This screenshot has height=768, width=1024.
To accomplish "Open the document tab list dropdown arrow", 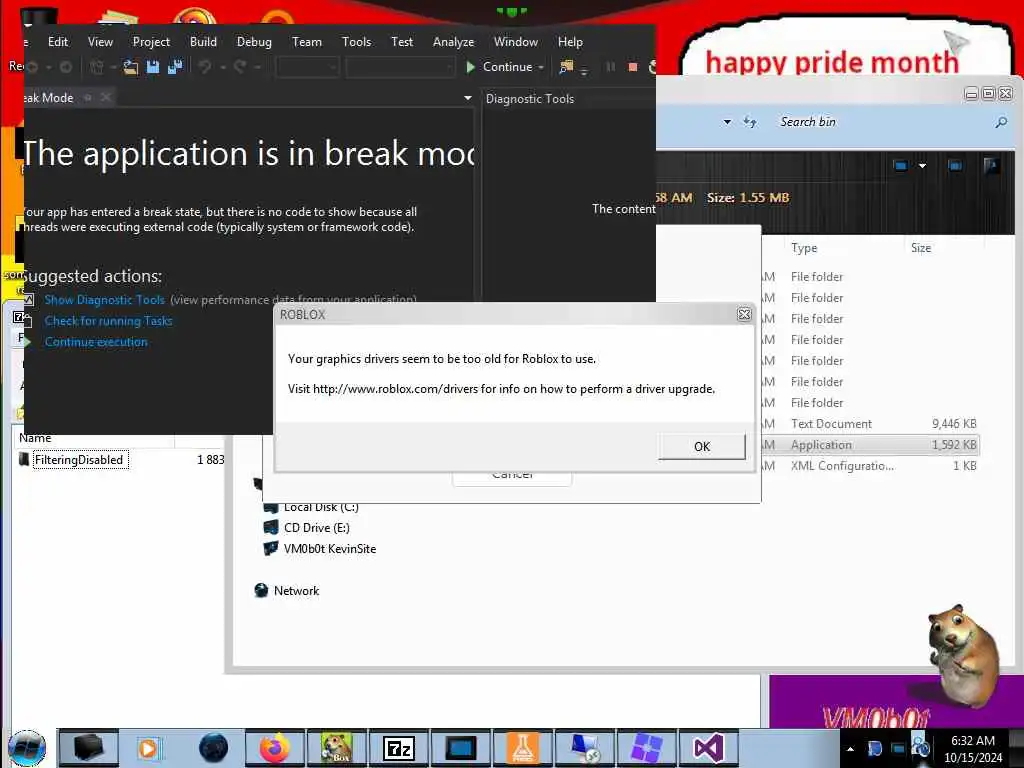I will point(468,98).
